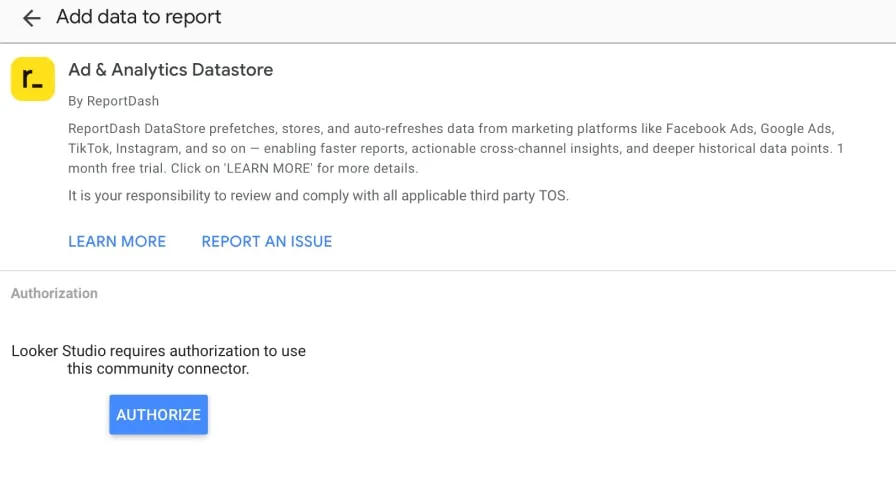The width and height of the screenshot is (896, 500).
Task: Click the third party TOS responsibility notice
Action: (318, 195)
